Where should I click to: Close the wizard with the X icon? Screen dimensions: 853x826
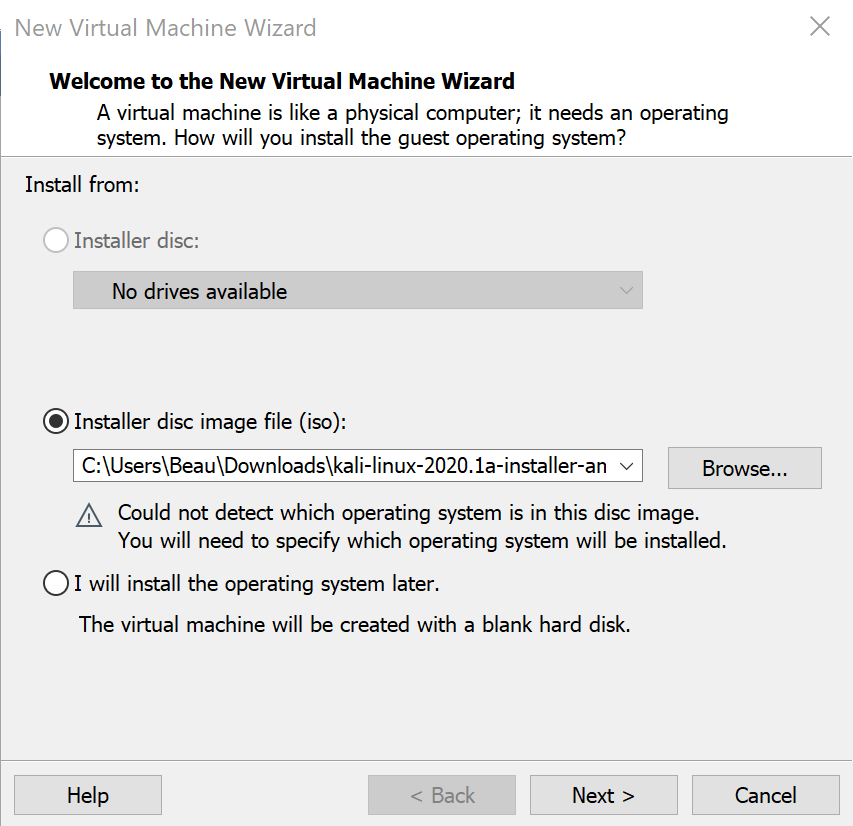tap(820, 27)
